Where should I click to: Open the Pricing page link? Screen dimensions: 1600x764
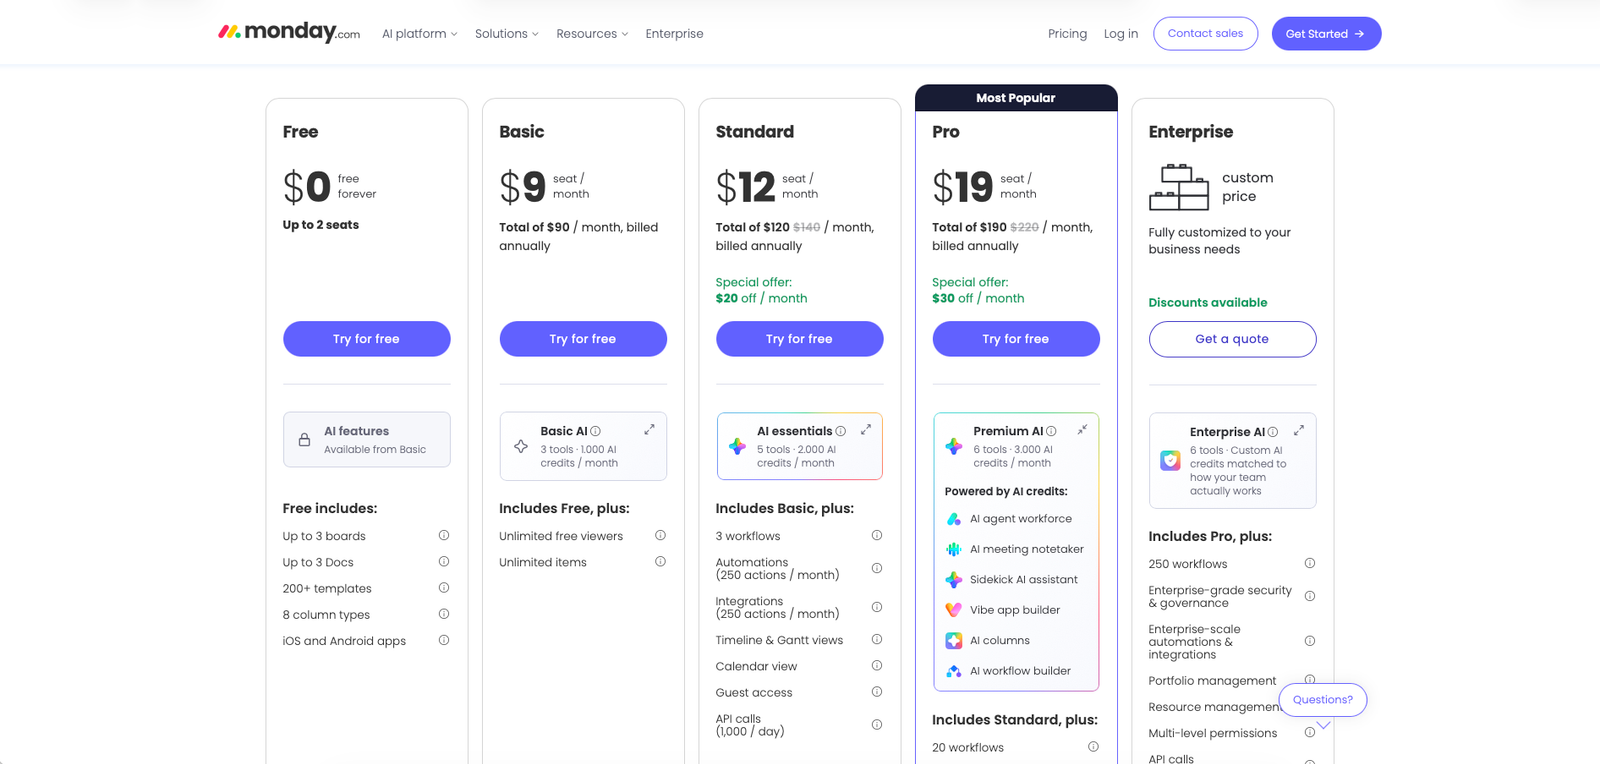[x=1067, y=34]
